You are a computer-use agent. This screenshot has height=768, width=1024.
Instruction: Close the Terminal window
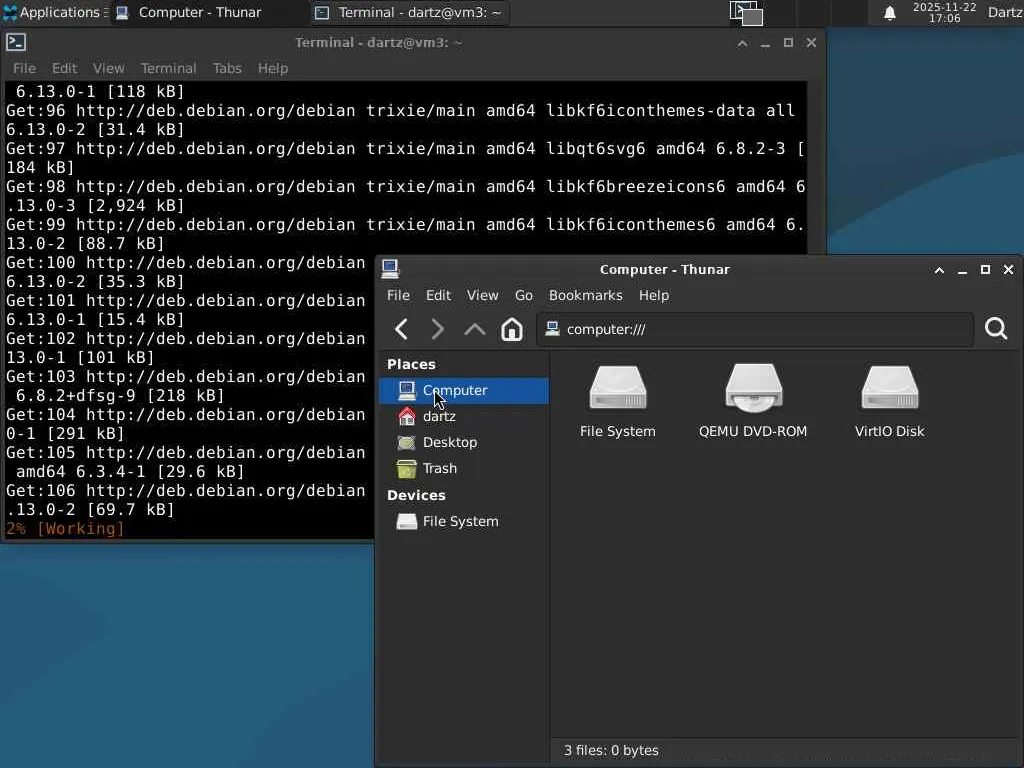(811, 42)
